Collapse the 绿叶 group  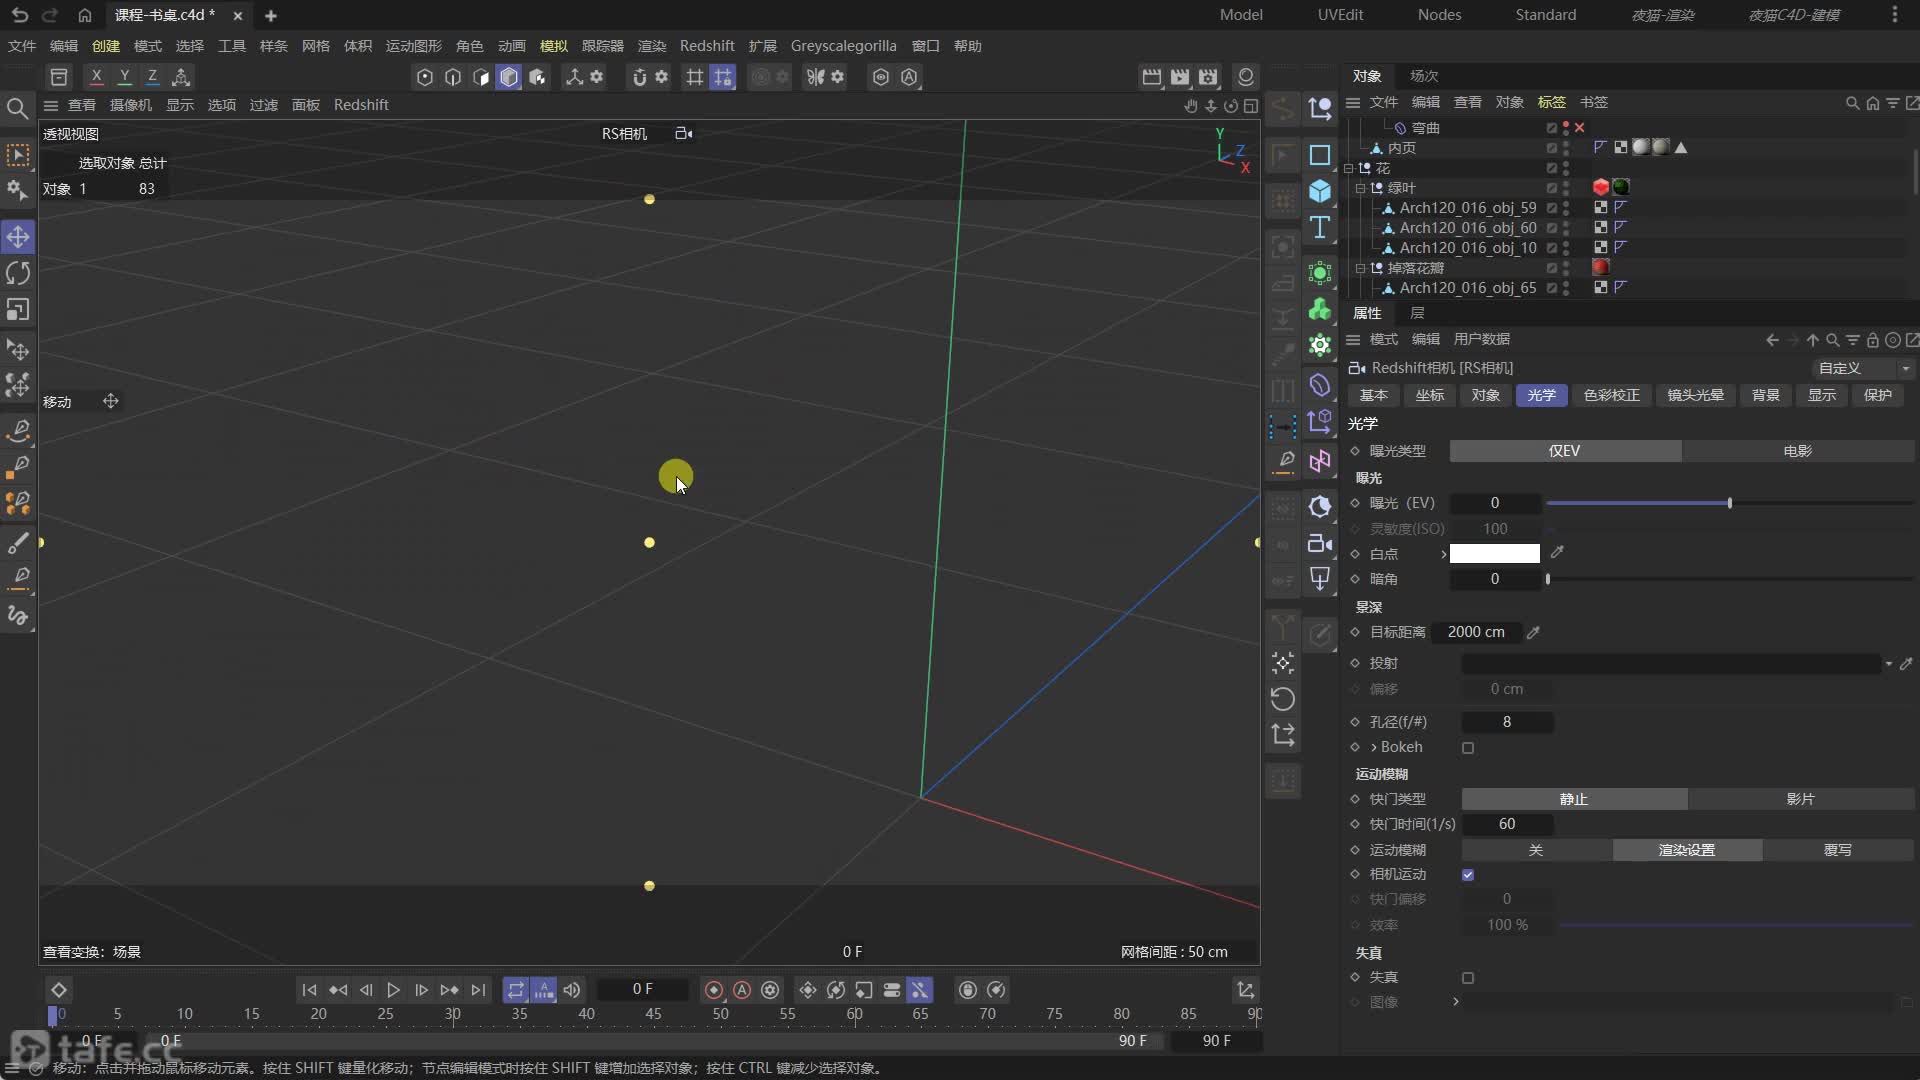[x=1360, y=188]
